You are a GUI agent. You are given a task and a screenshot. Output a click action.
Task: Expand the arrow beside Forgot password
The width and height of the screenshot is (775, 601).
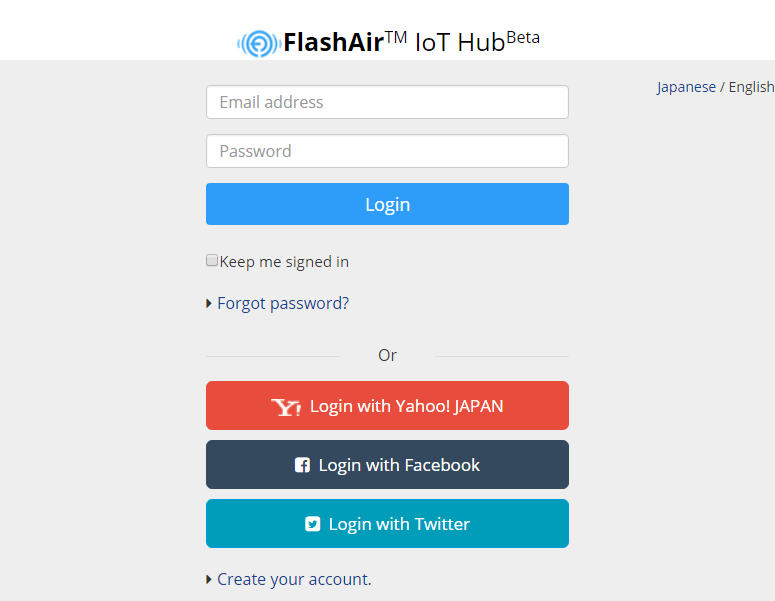[x=209, y=304]
